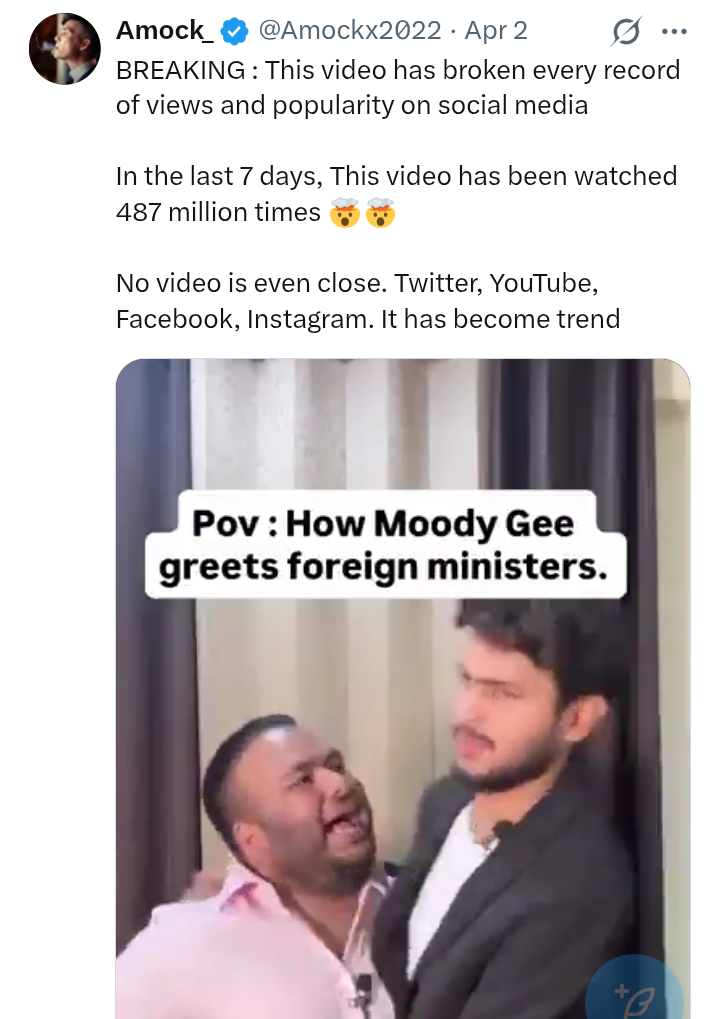719x1019 pixels.
Task: Click the blue verified badge
Action: 234,32
